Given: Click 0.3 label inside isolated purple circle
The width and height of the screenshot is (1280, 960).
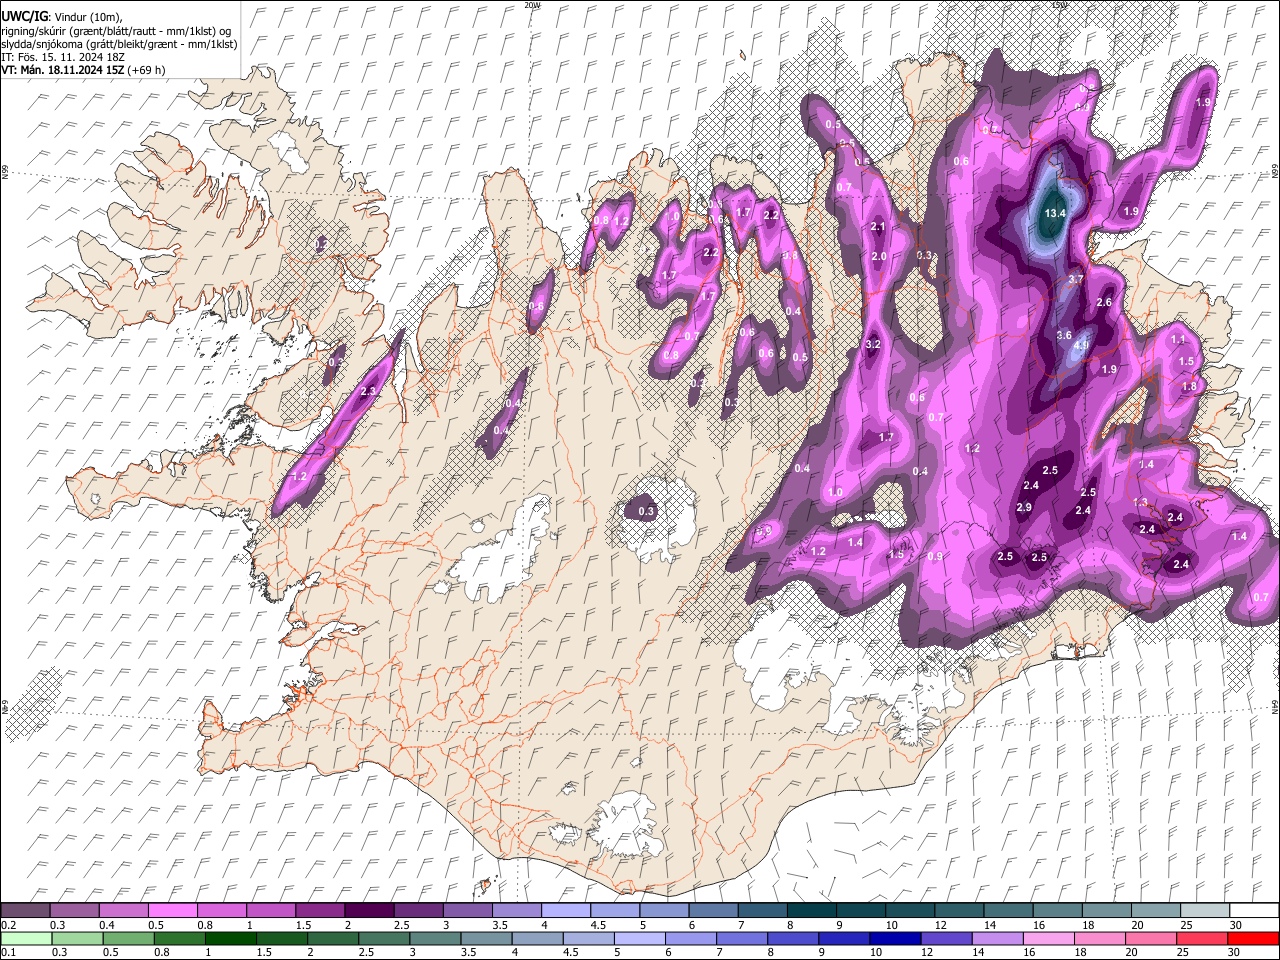Looking at the screenshot, I should 646,511.
